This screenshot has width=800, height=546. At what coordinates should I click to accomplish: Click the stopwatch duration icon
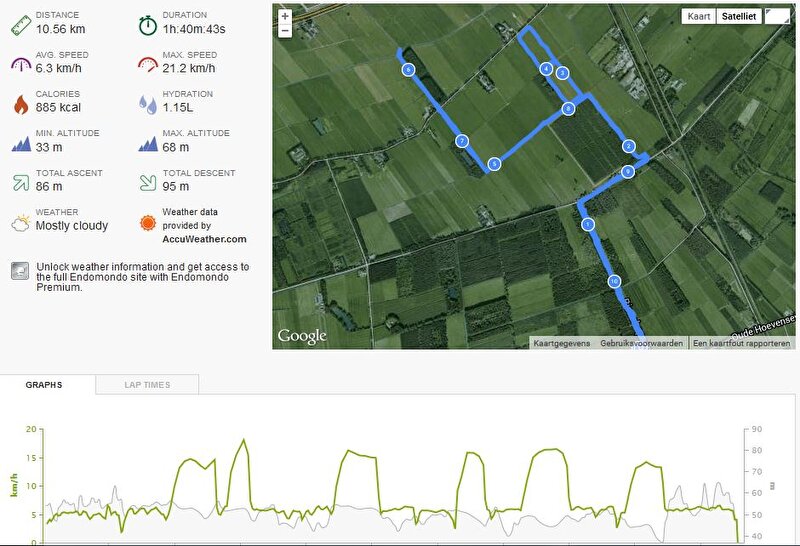[148, 25]
